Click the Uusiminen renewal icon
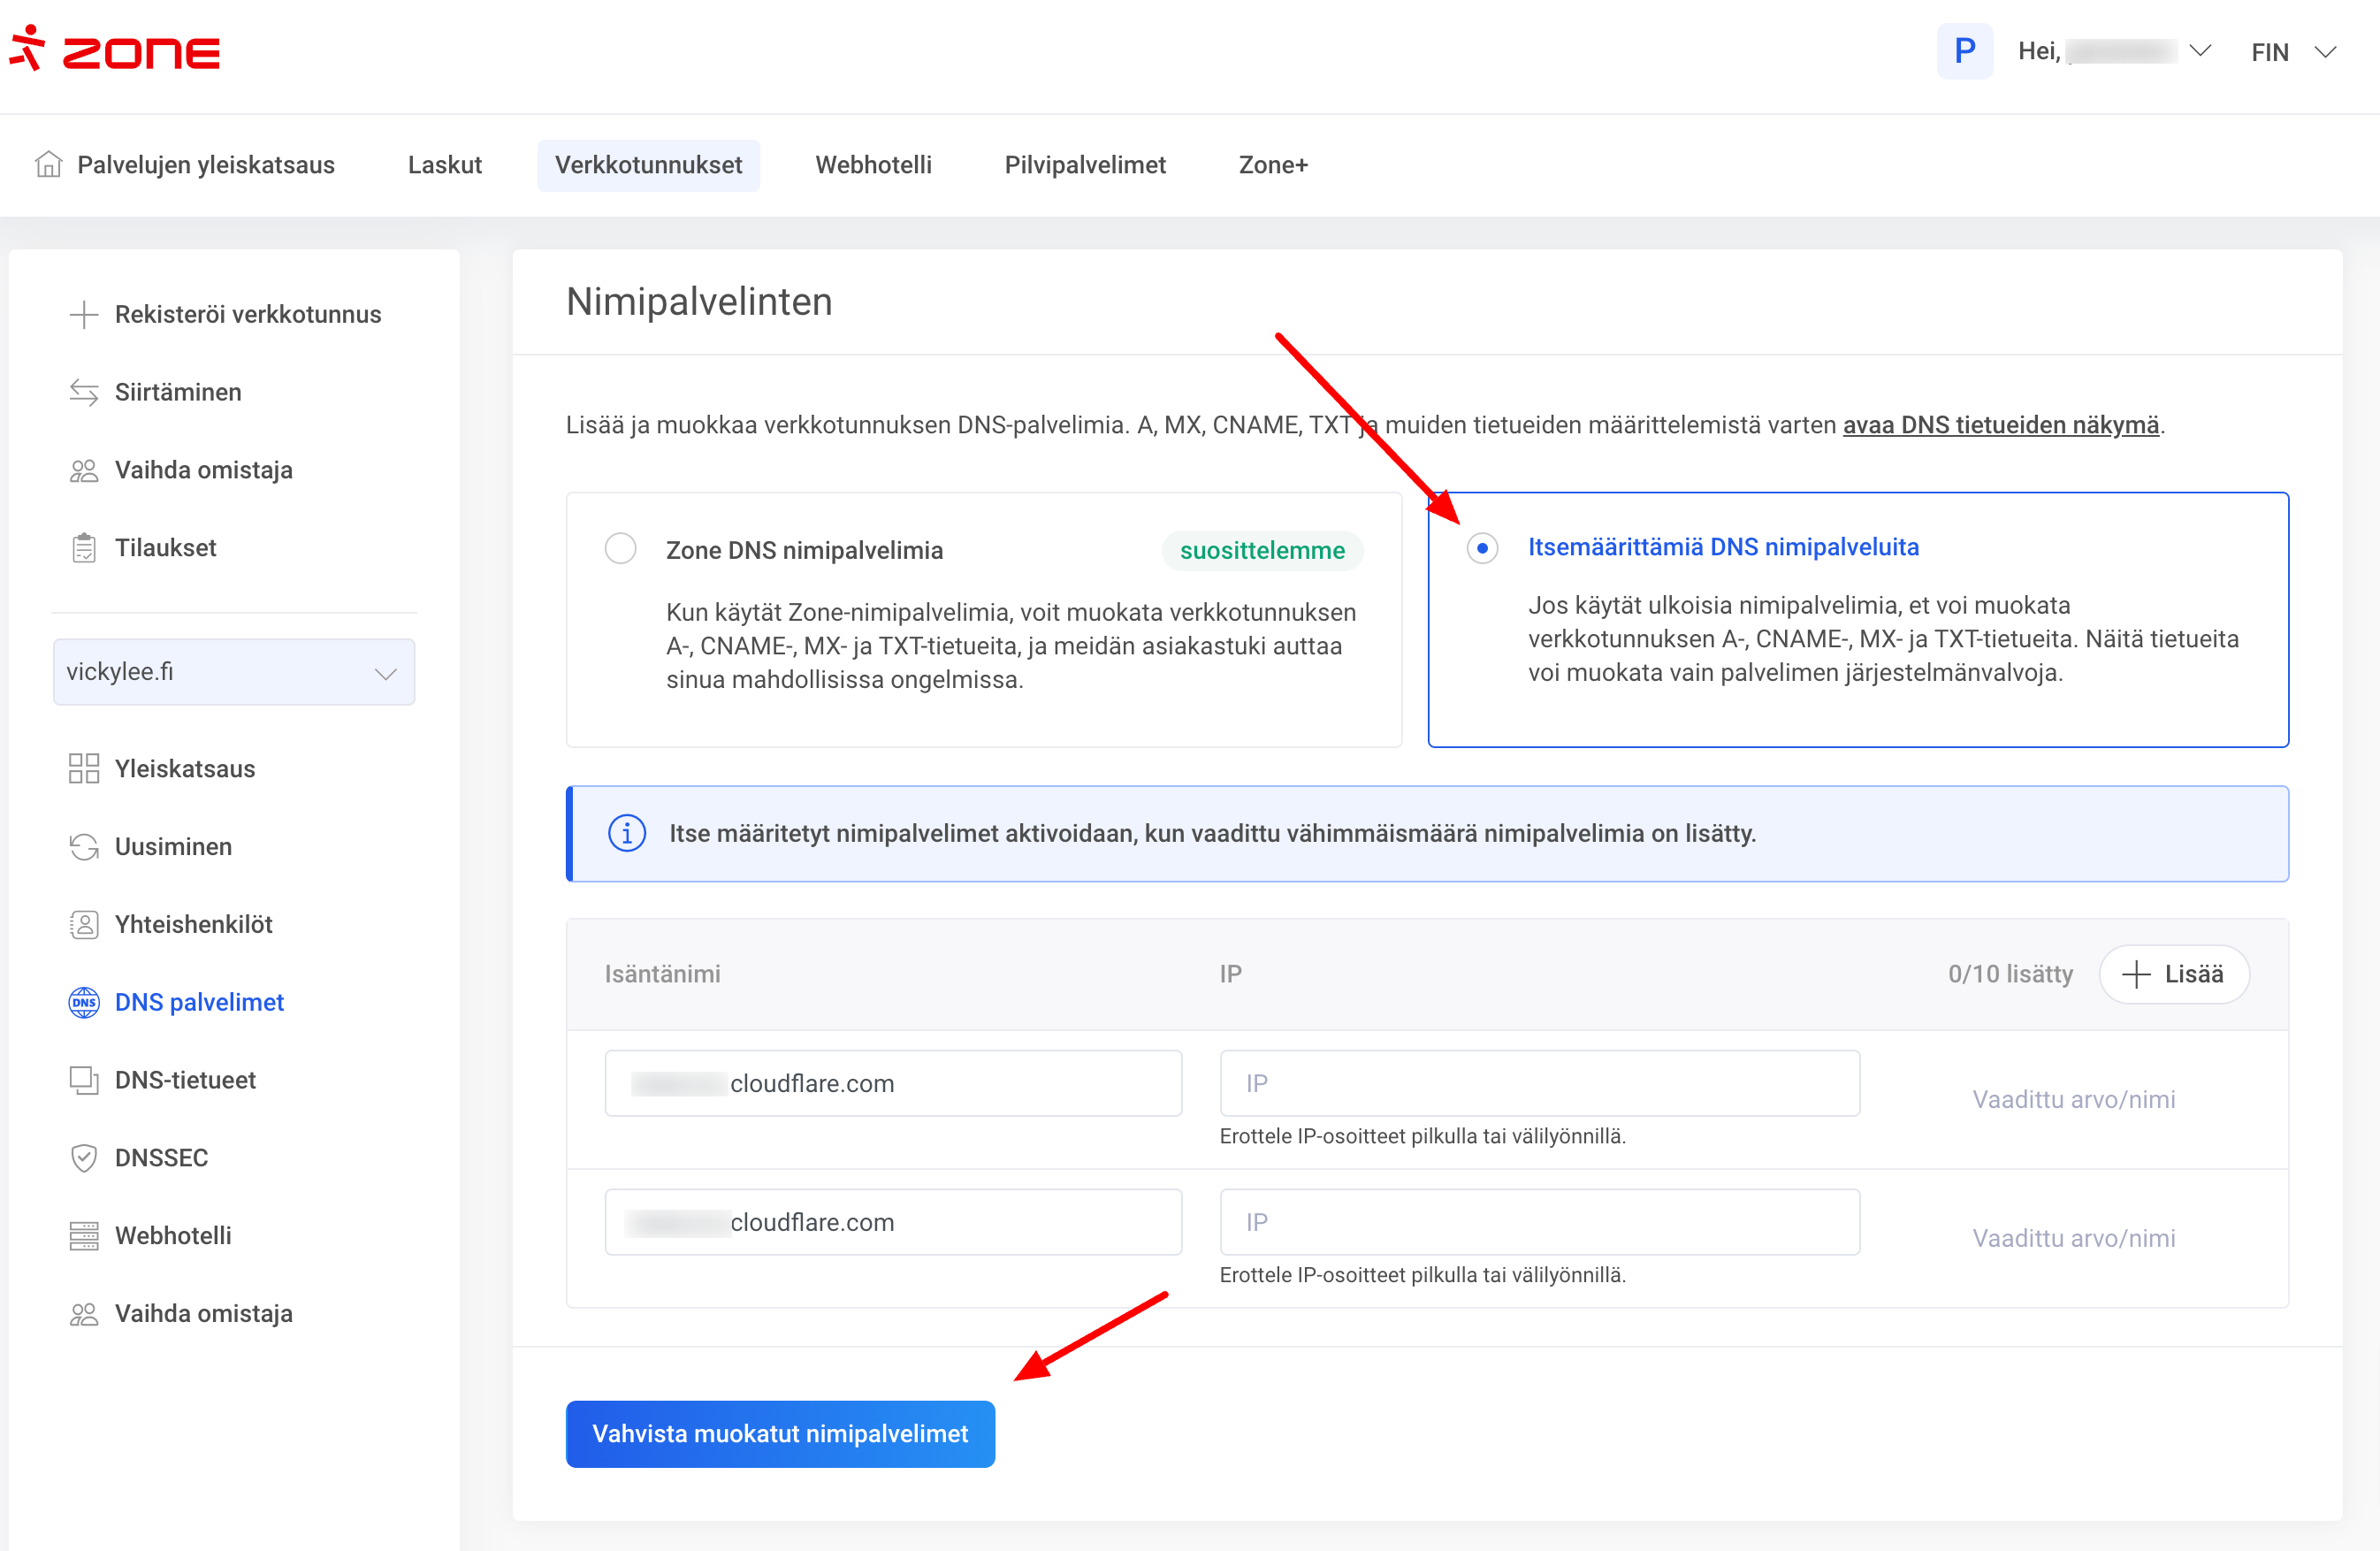2380x1551 pixels. tap(84, 846)
